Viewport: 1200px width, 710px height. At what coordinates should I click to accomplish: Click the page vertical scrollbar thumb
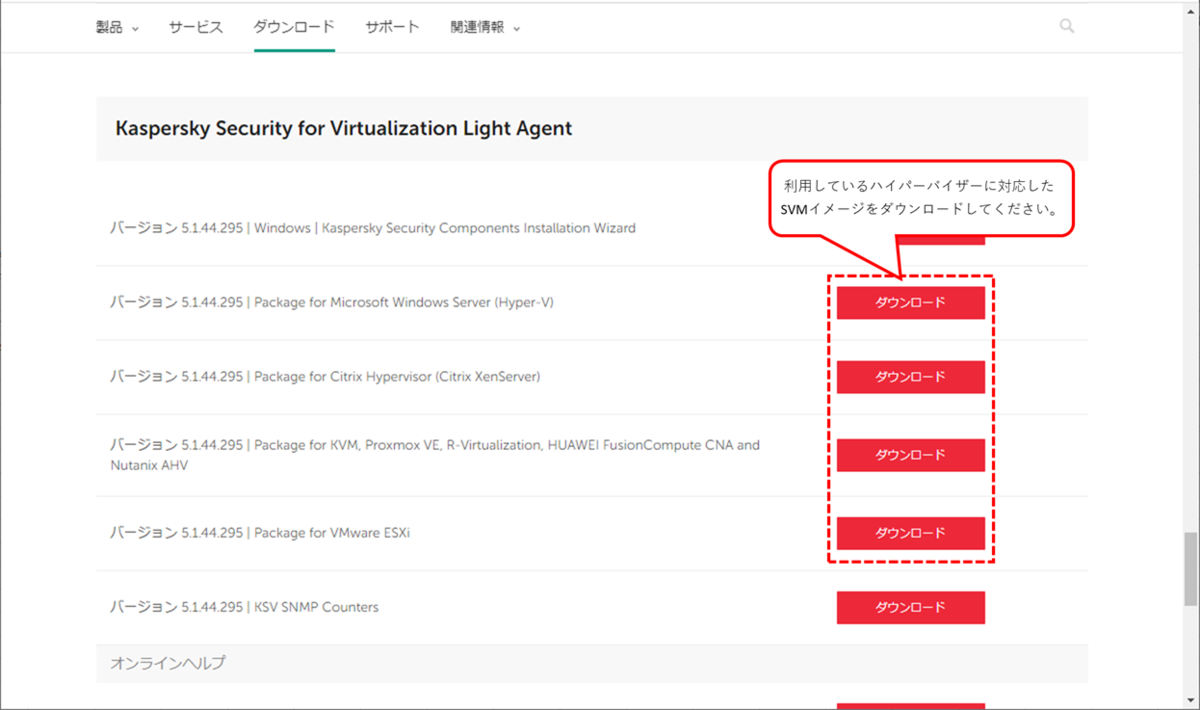(x=1190, y=569)
